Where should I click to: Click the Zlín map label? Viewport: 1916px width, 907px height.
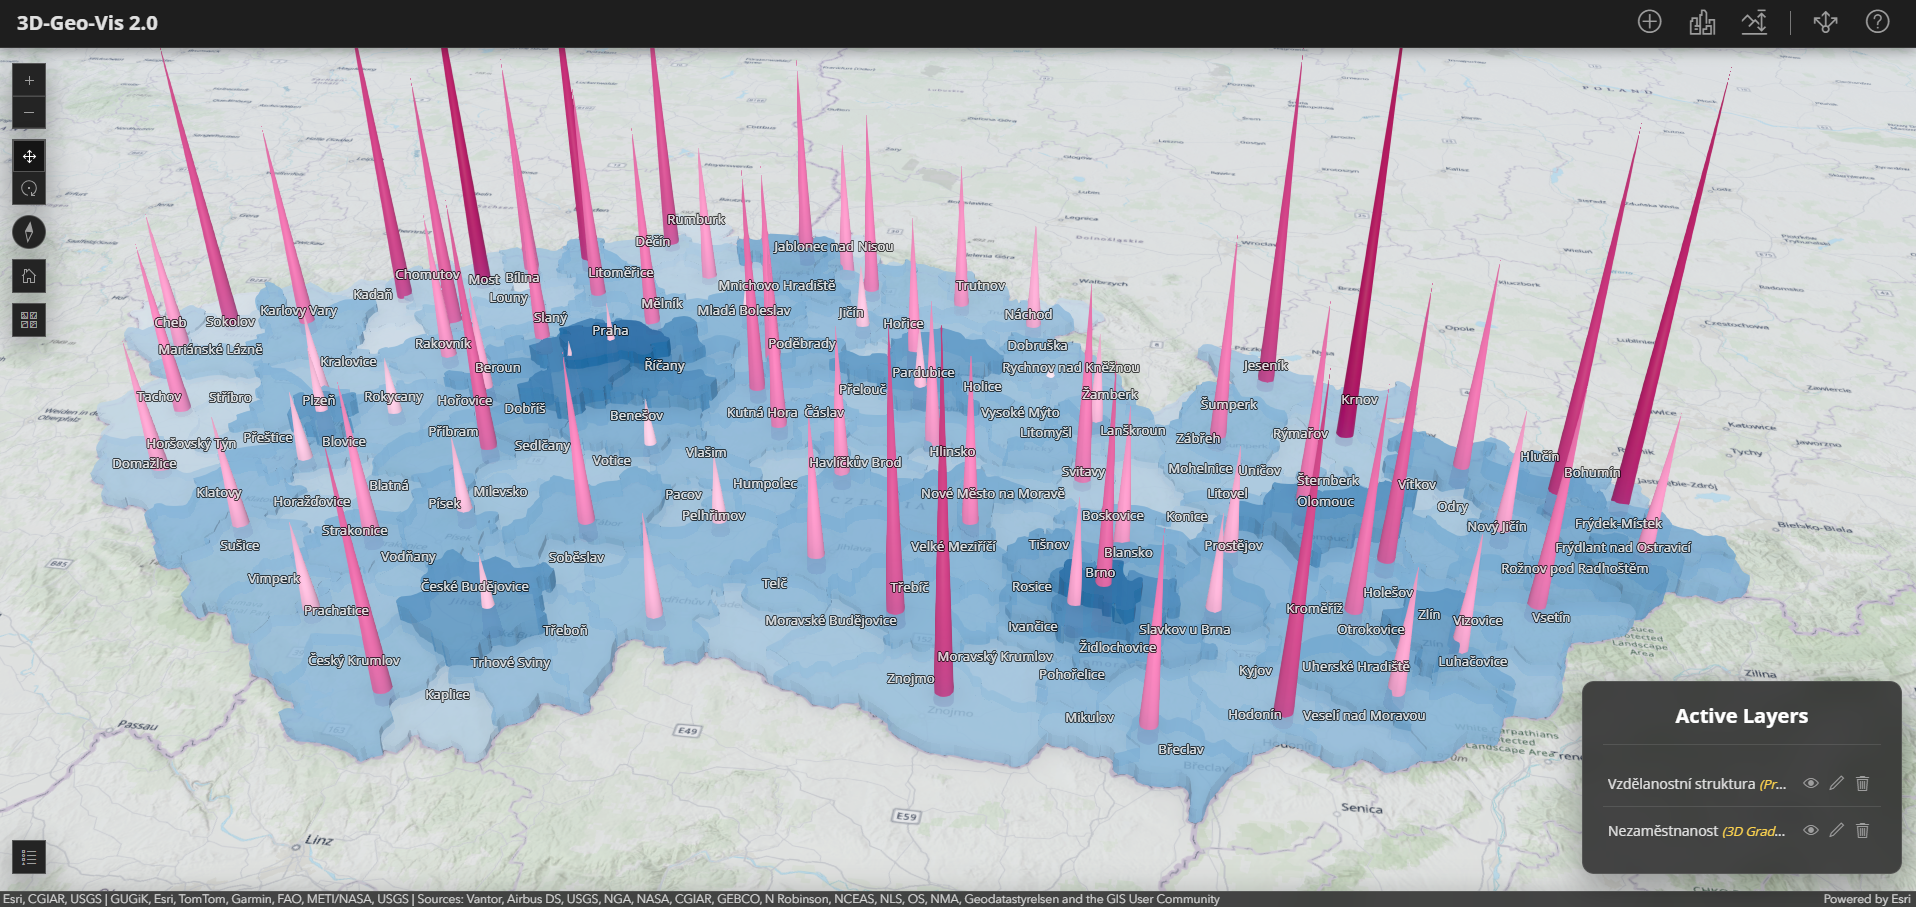click(x=1429, y=615)
